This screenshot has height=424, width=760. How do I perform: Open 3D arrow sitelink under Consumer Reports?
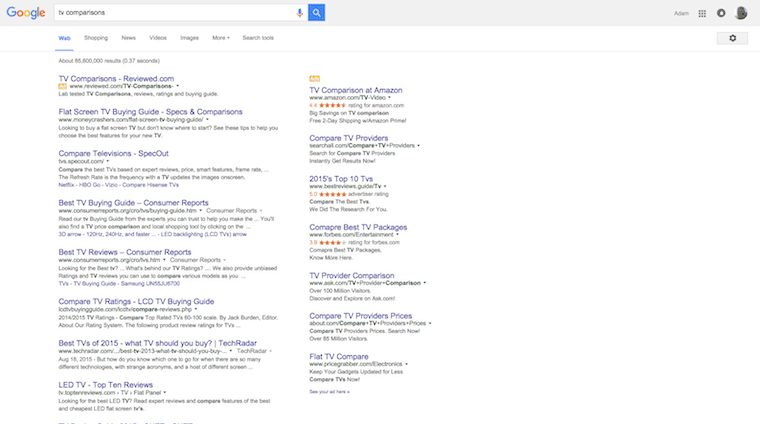click(70, 235)
